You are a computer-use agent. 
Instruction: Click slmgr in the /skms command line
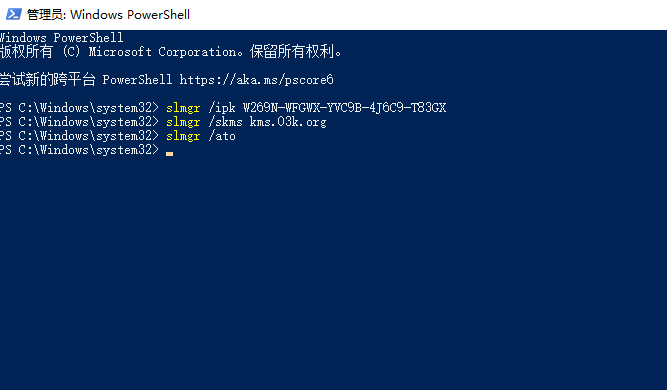click(x=183, y=122)
